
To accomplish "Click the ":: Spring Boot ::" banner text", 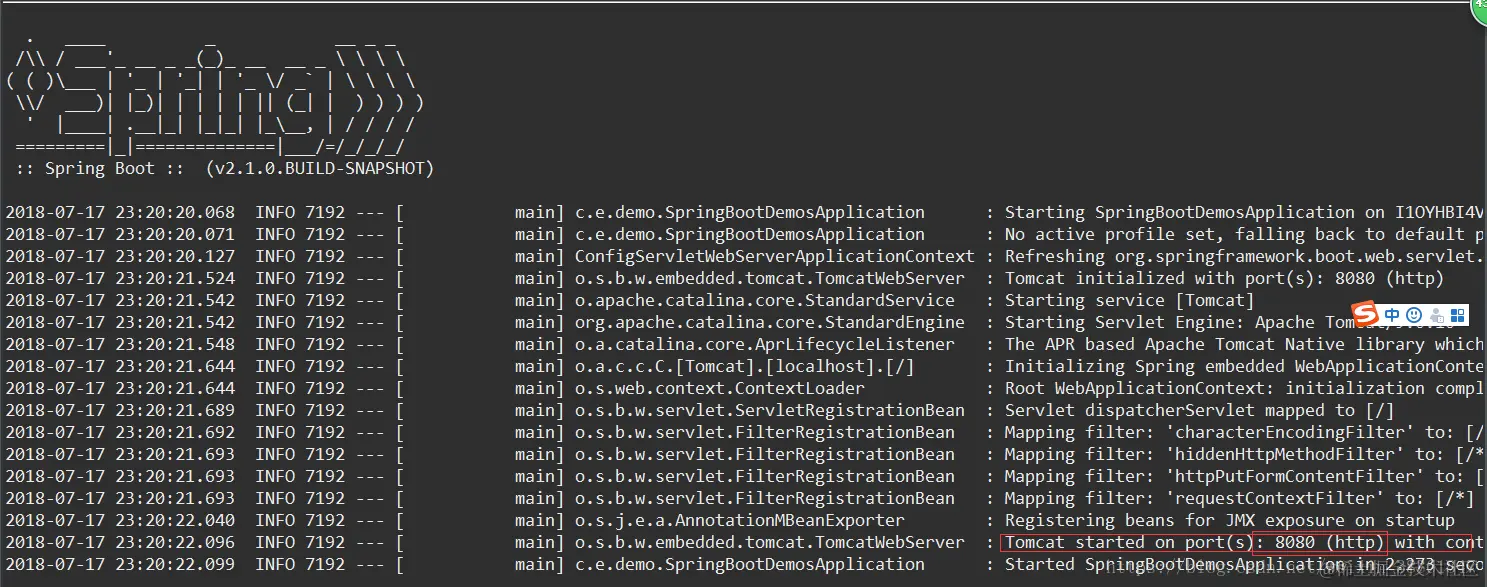I will tap(100, 168).
